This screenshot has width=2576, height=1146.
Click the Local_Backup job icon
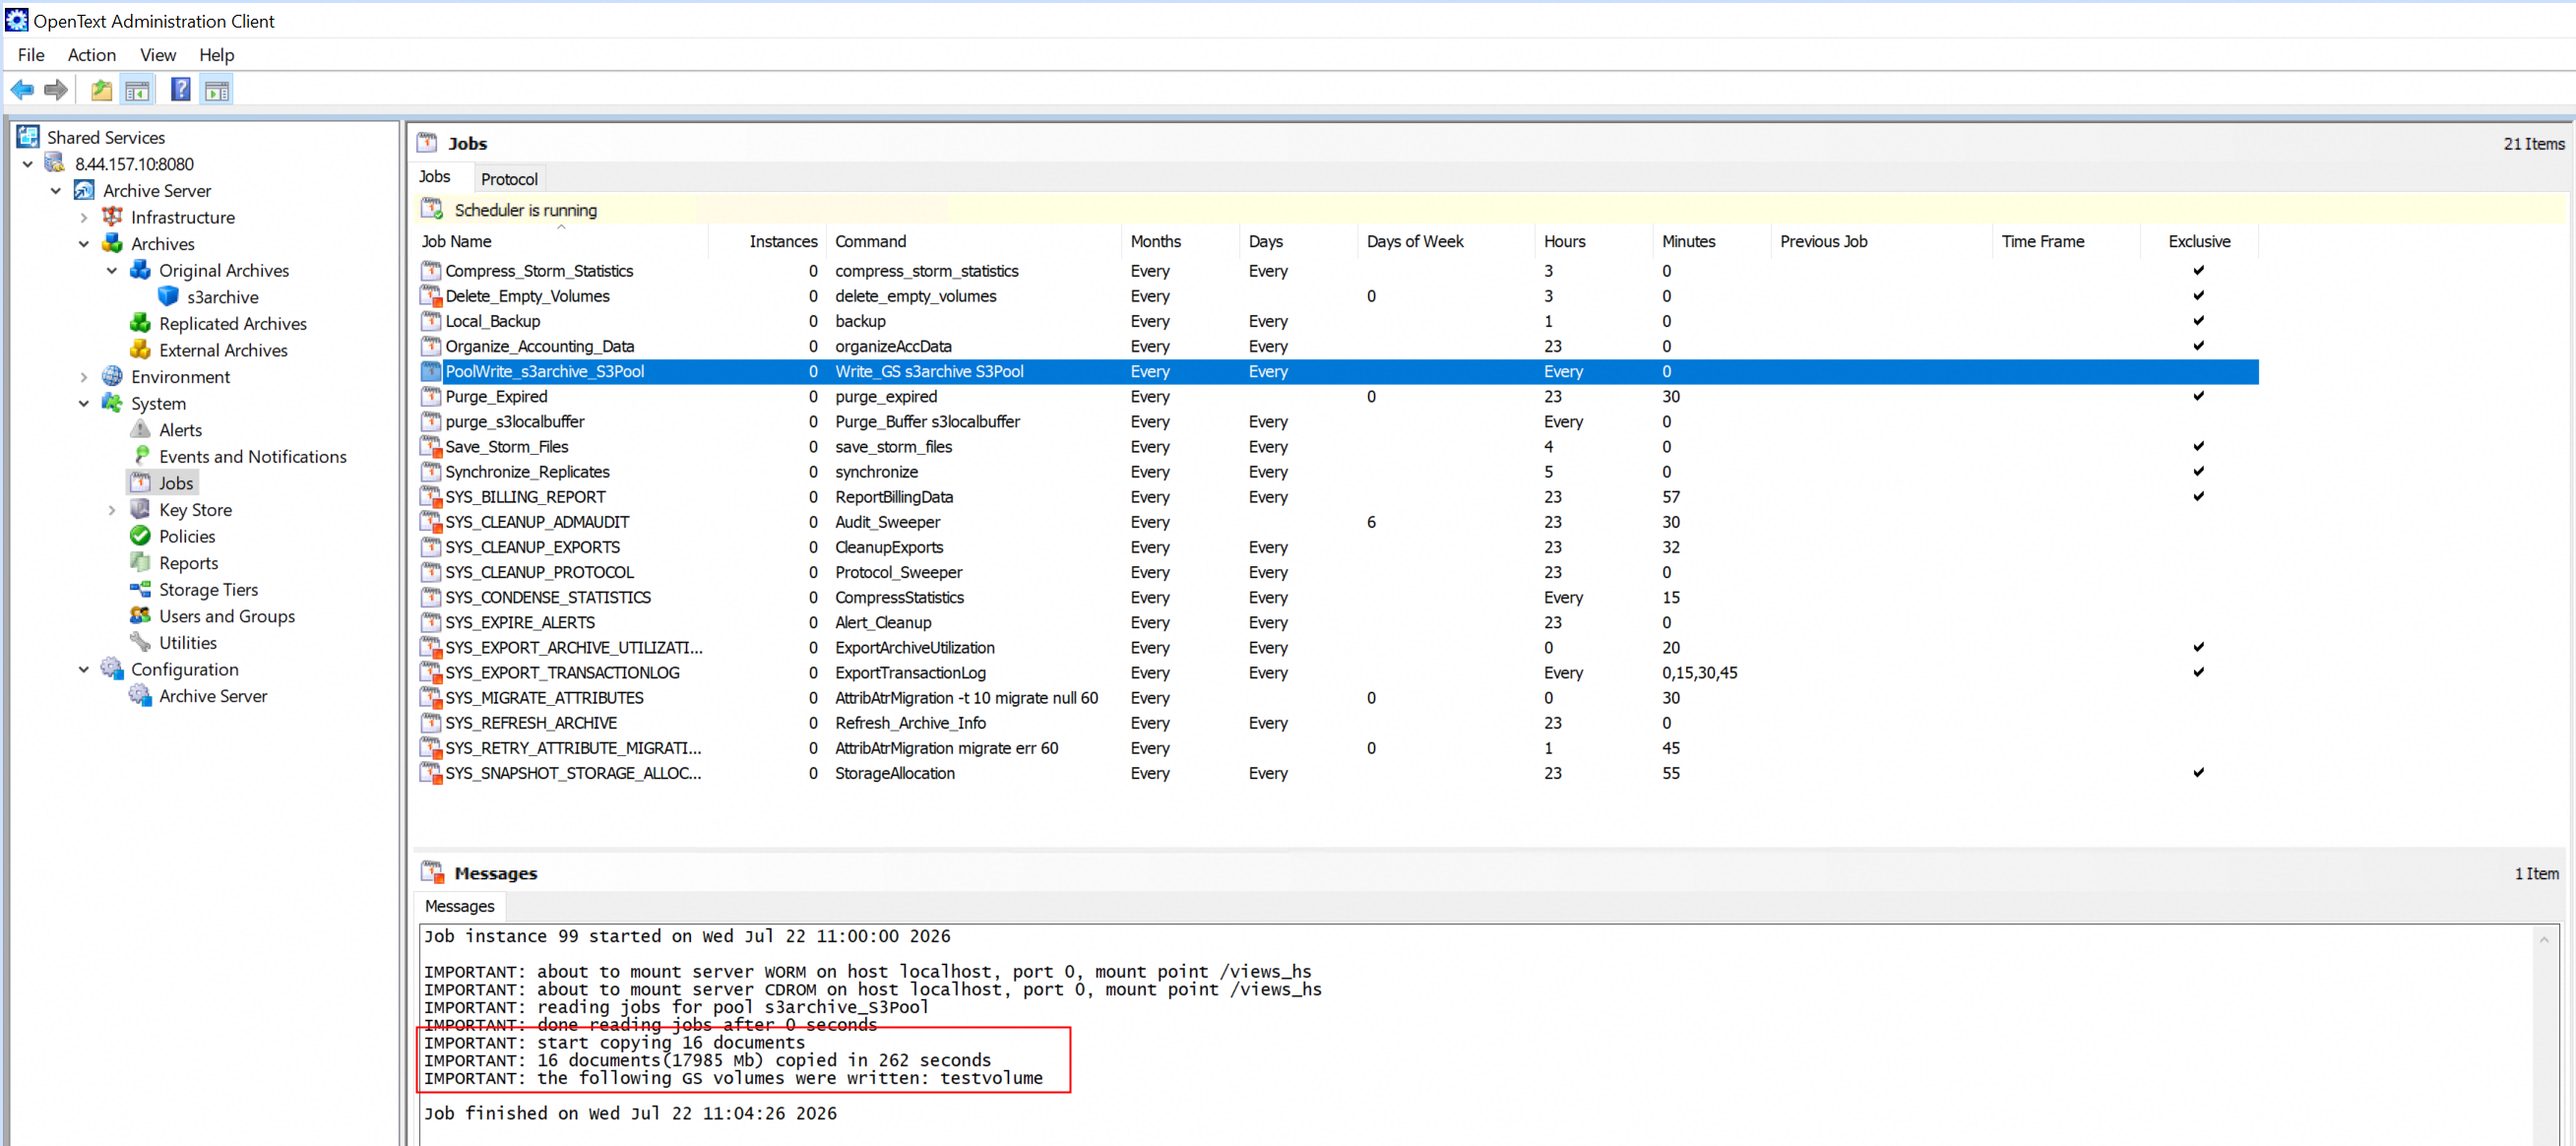tap(431, 321)
